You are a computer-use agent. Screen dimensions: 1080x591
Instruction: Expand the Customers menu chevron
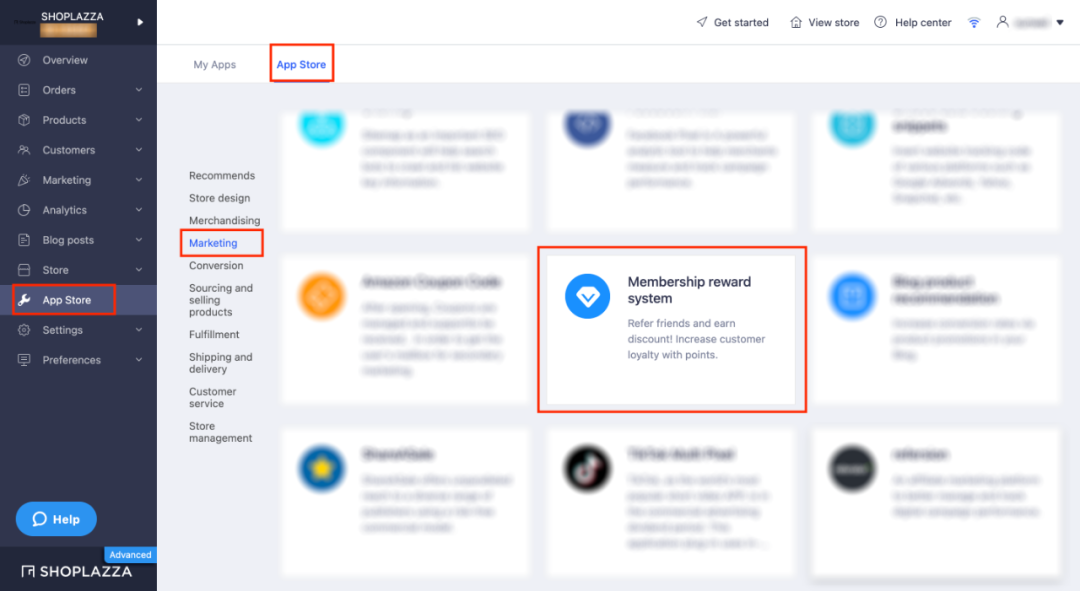[138, 149]
